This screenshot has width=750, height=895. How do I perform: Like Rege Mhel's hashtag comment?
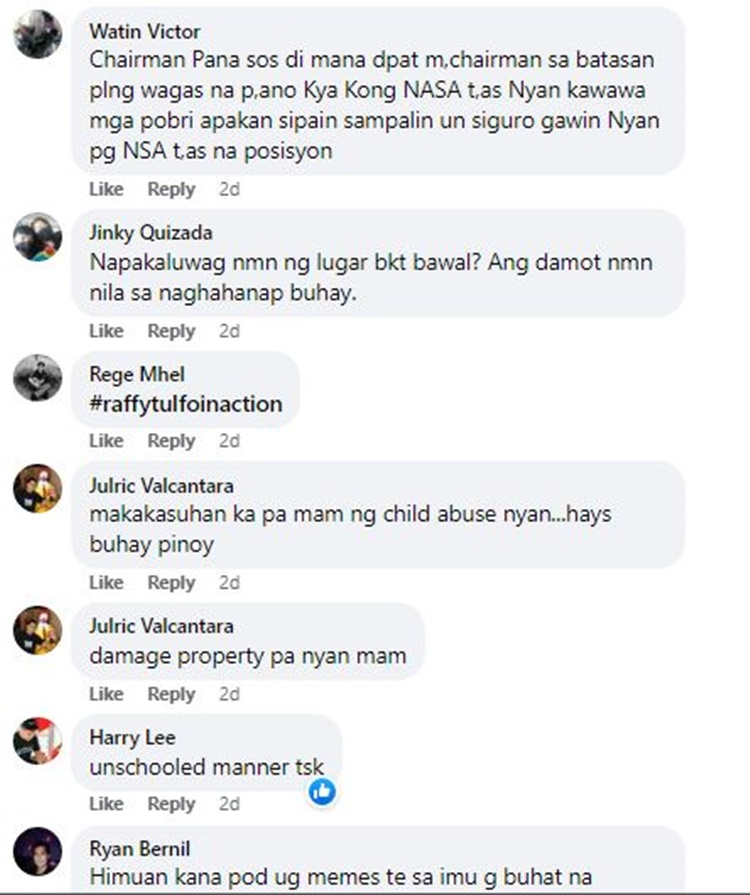pos(106,441)
